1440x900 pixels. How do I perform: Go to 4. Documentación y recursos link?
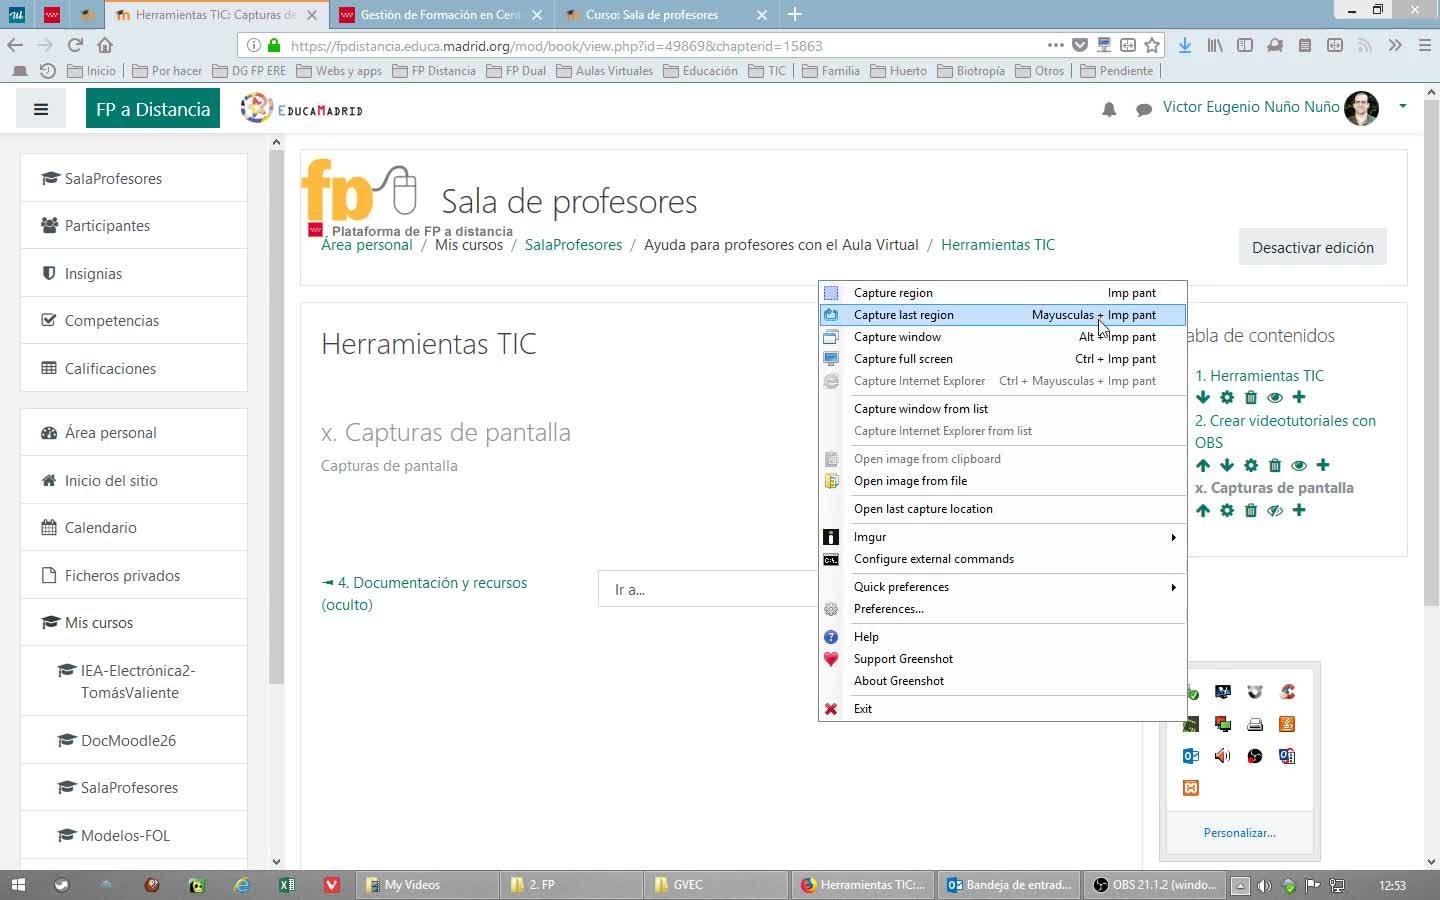coord(425,593)
